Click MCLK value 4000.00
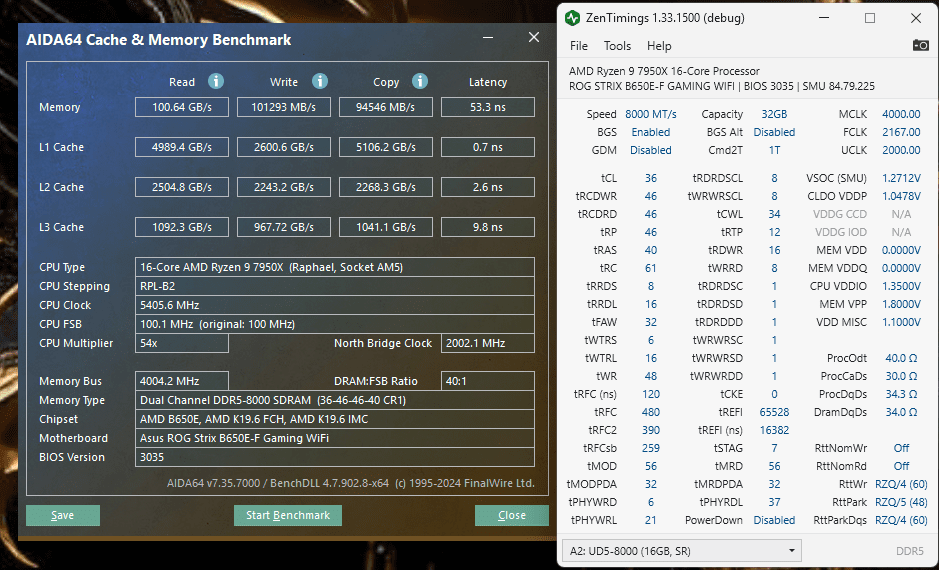 pos(901,114)
